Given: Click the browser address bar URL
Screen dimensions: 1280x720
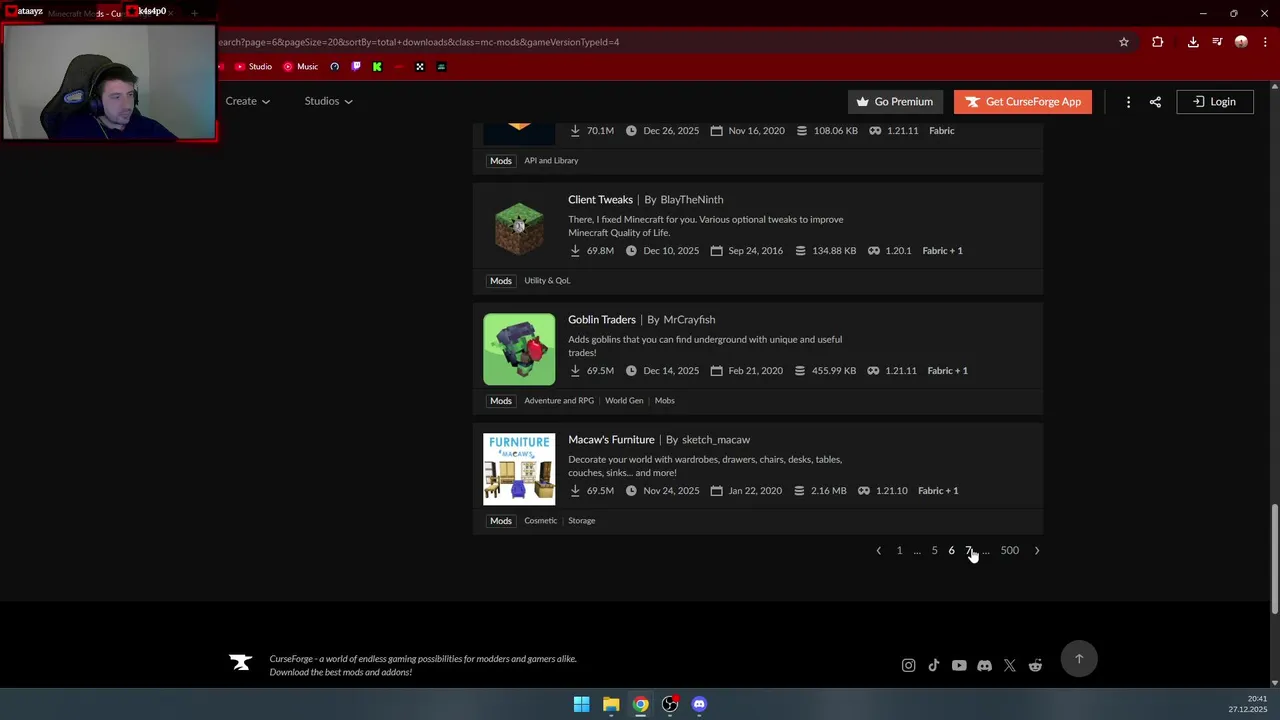Looking at the screenshot, I should [x=418, y=42].
